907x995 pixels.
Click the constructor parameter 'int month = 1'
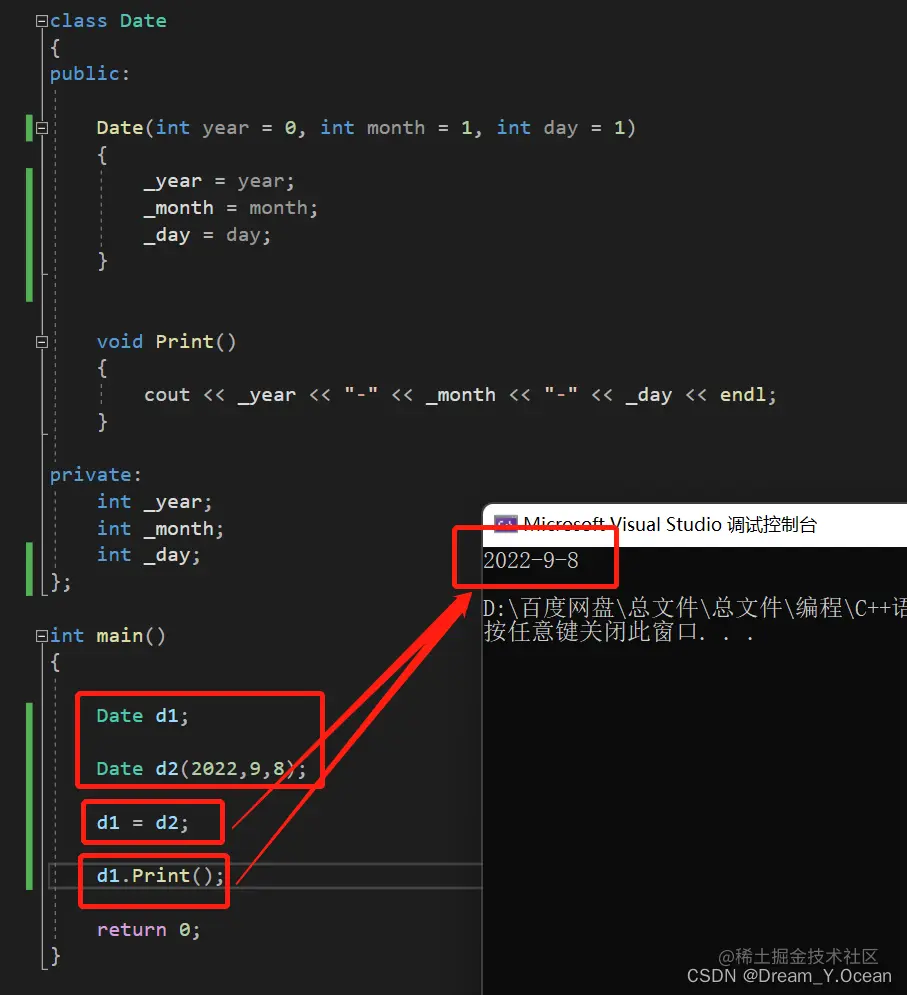[396, 128]
